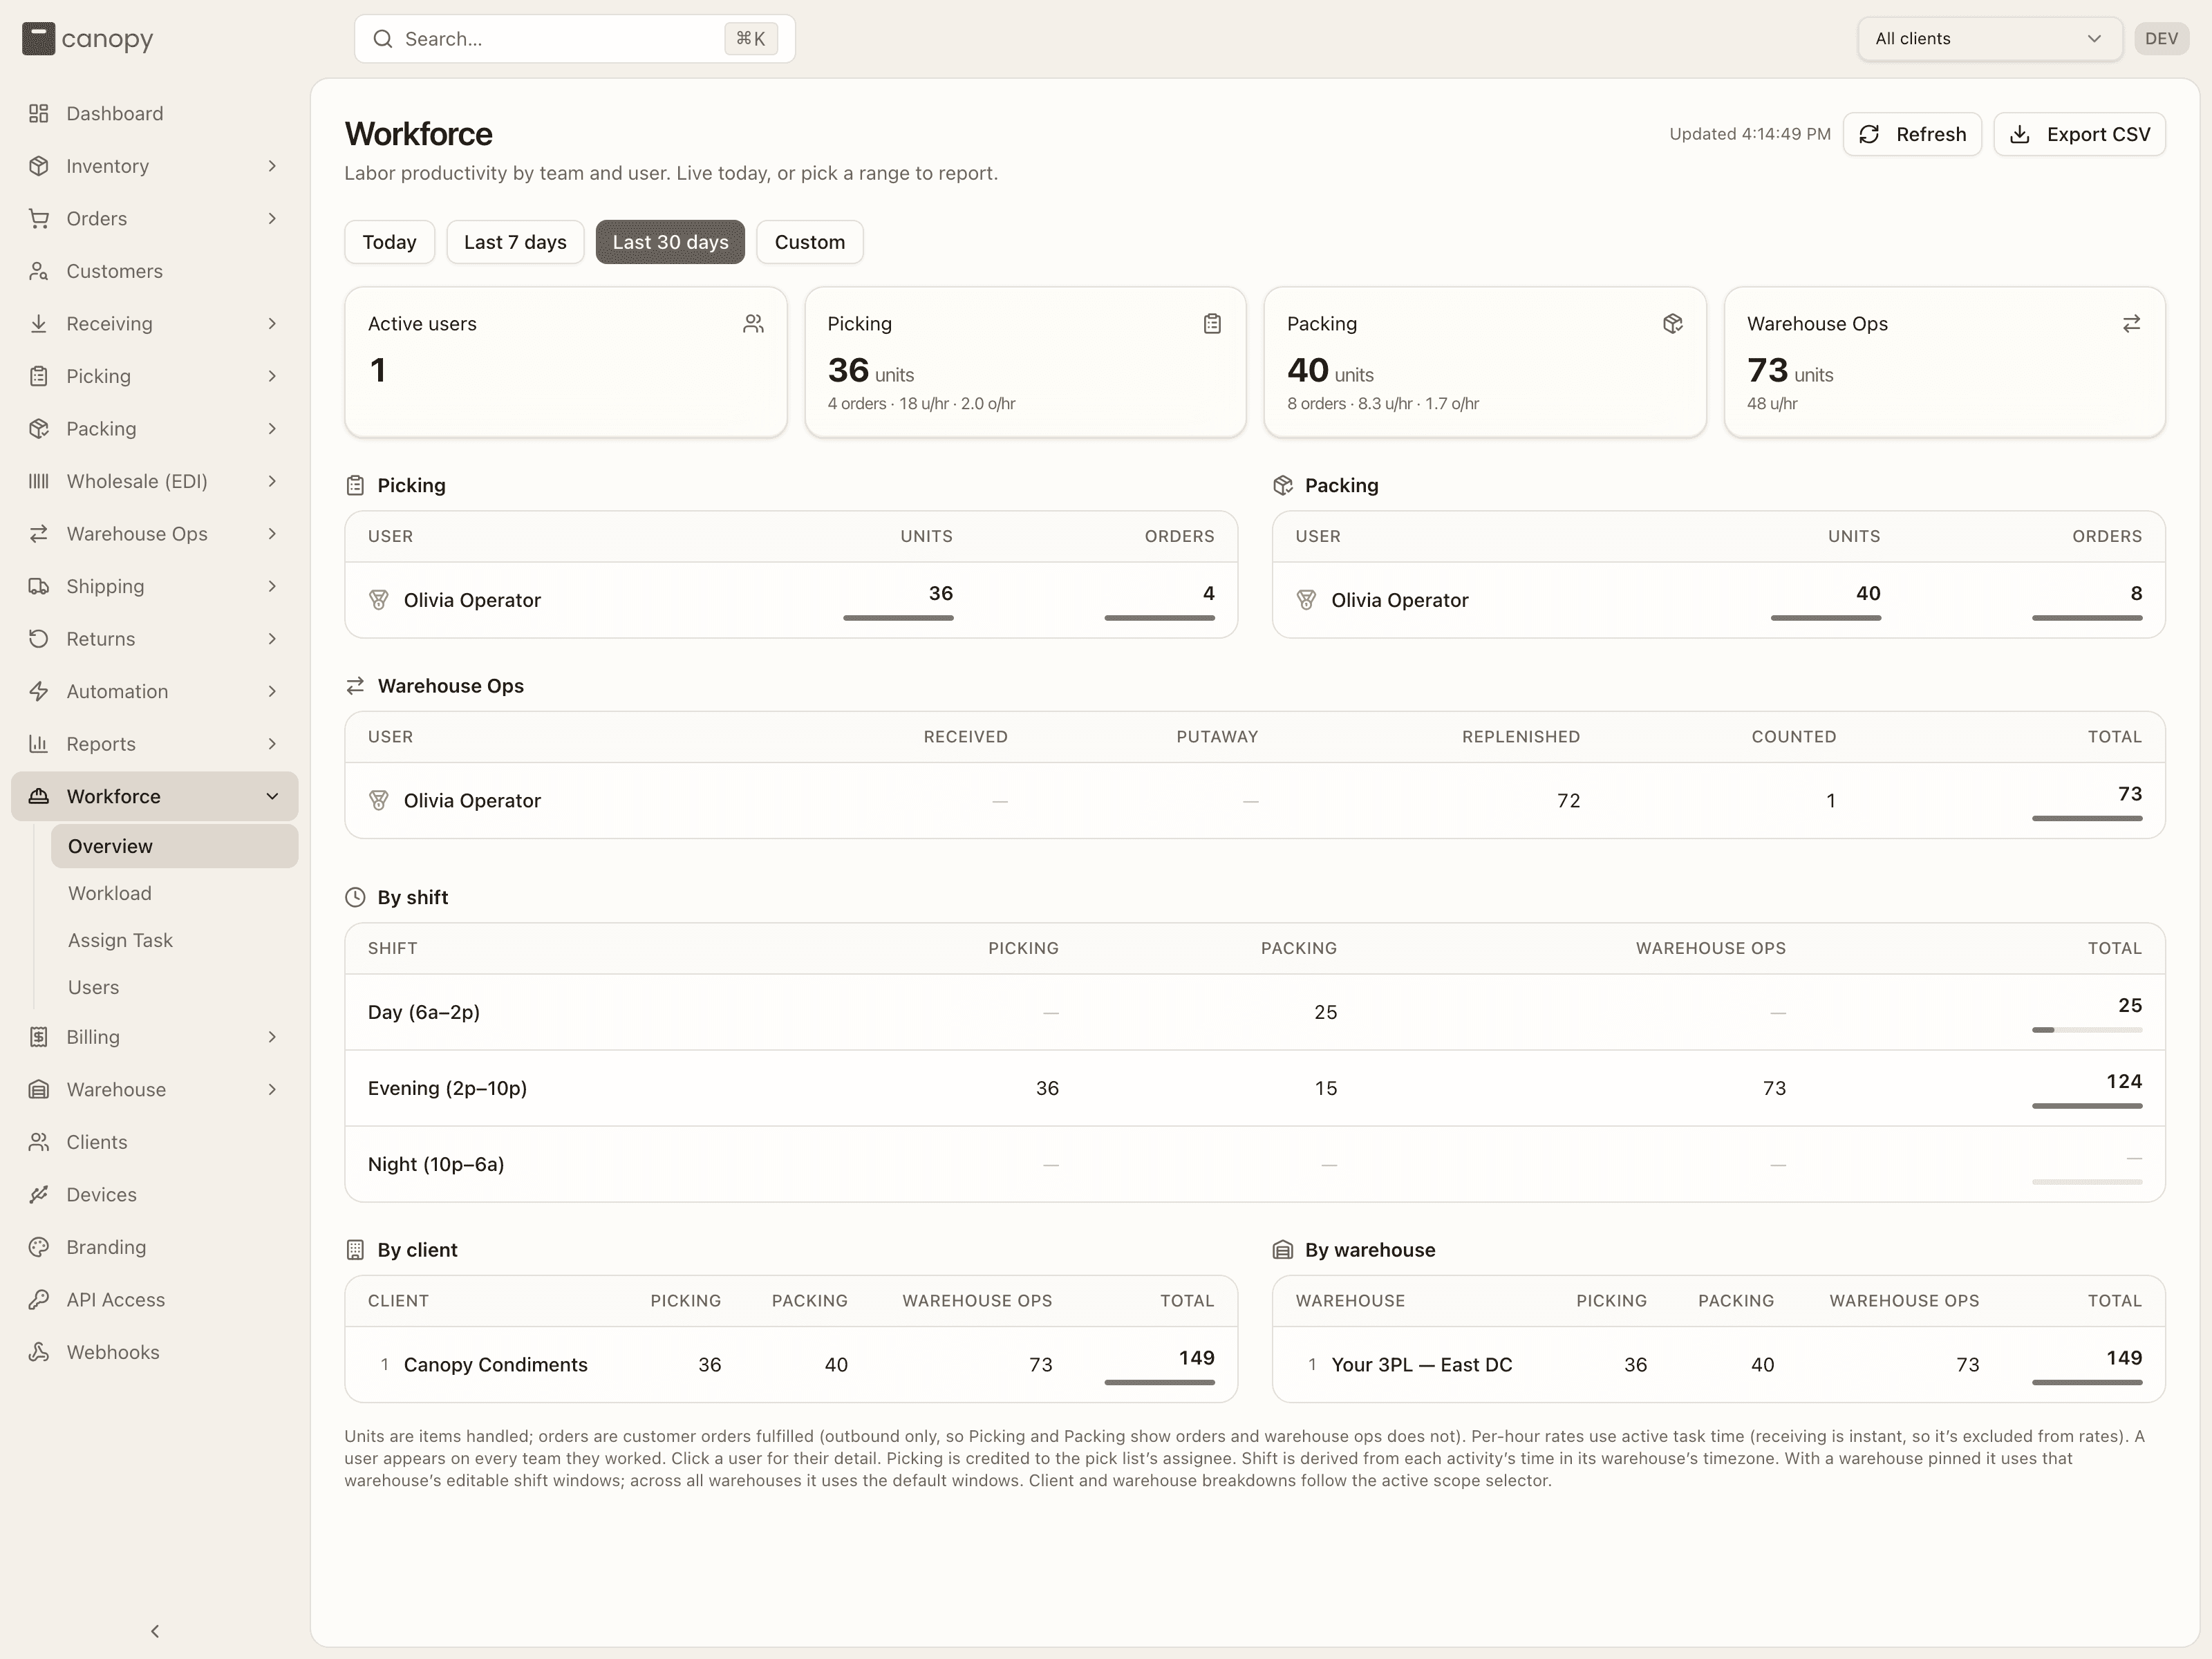Image resolution: width=2212 pixels, height=1659 pixels.
Task: Click the clock icon beside By shift
Action: [355, 897]
